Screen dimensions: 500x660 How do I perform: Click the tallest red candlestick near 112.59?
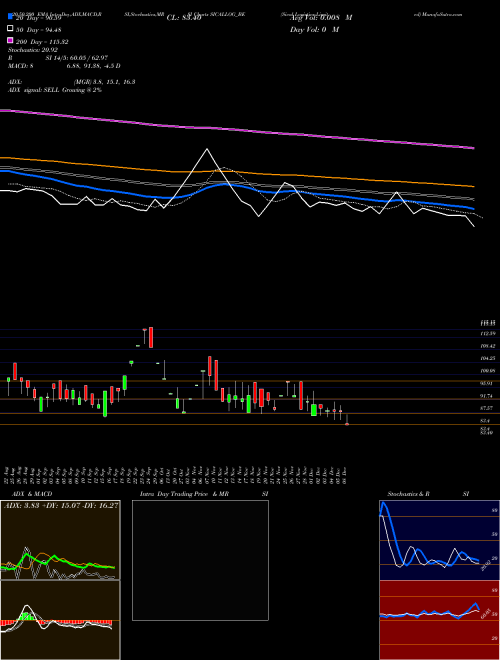click(x=151, y=337)
